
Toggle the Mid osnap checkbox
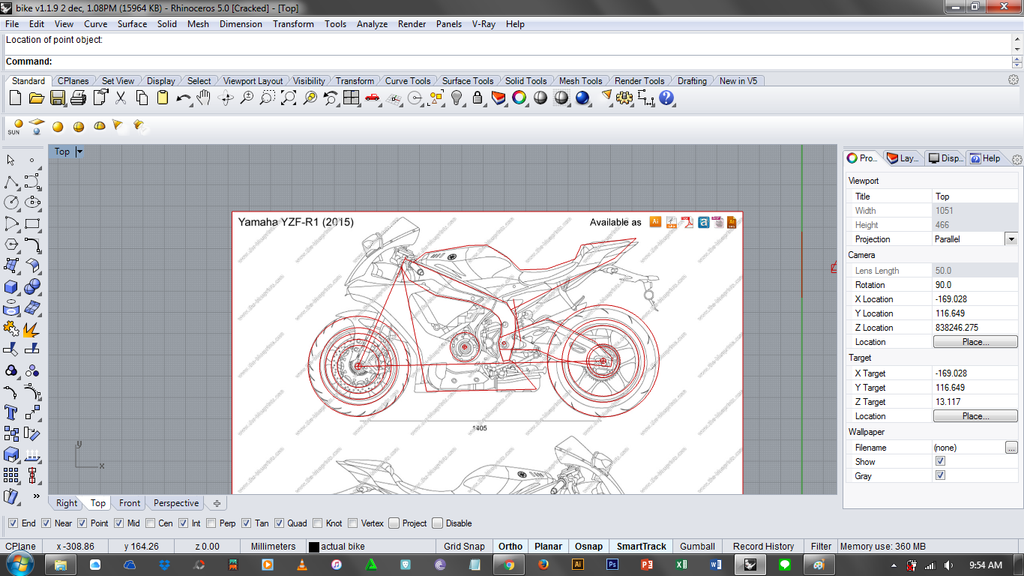(x=119, y=523)
